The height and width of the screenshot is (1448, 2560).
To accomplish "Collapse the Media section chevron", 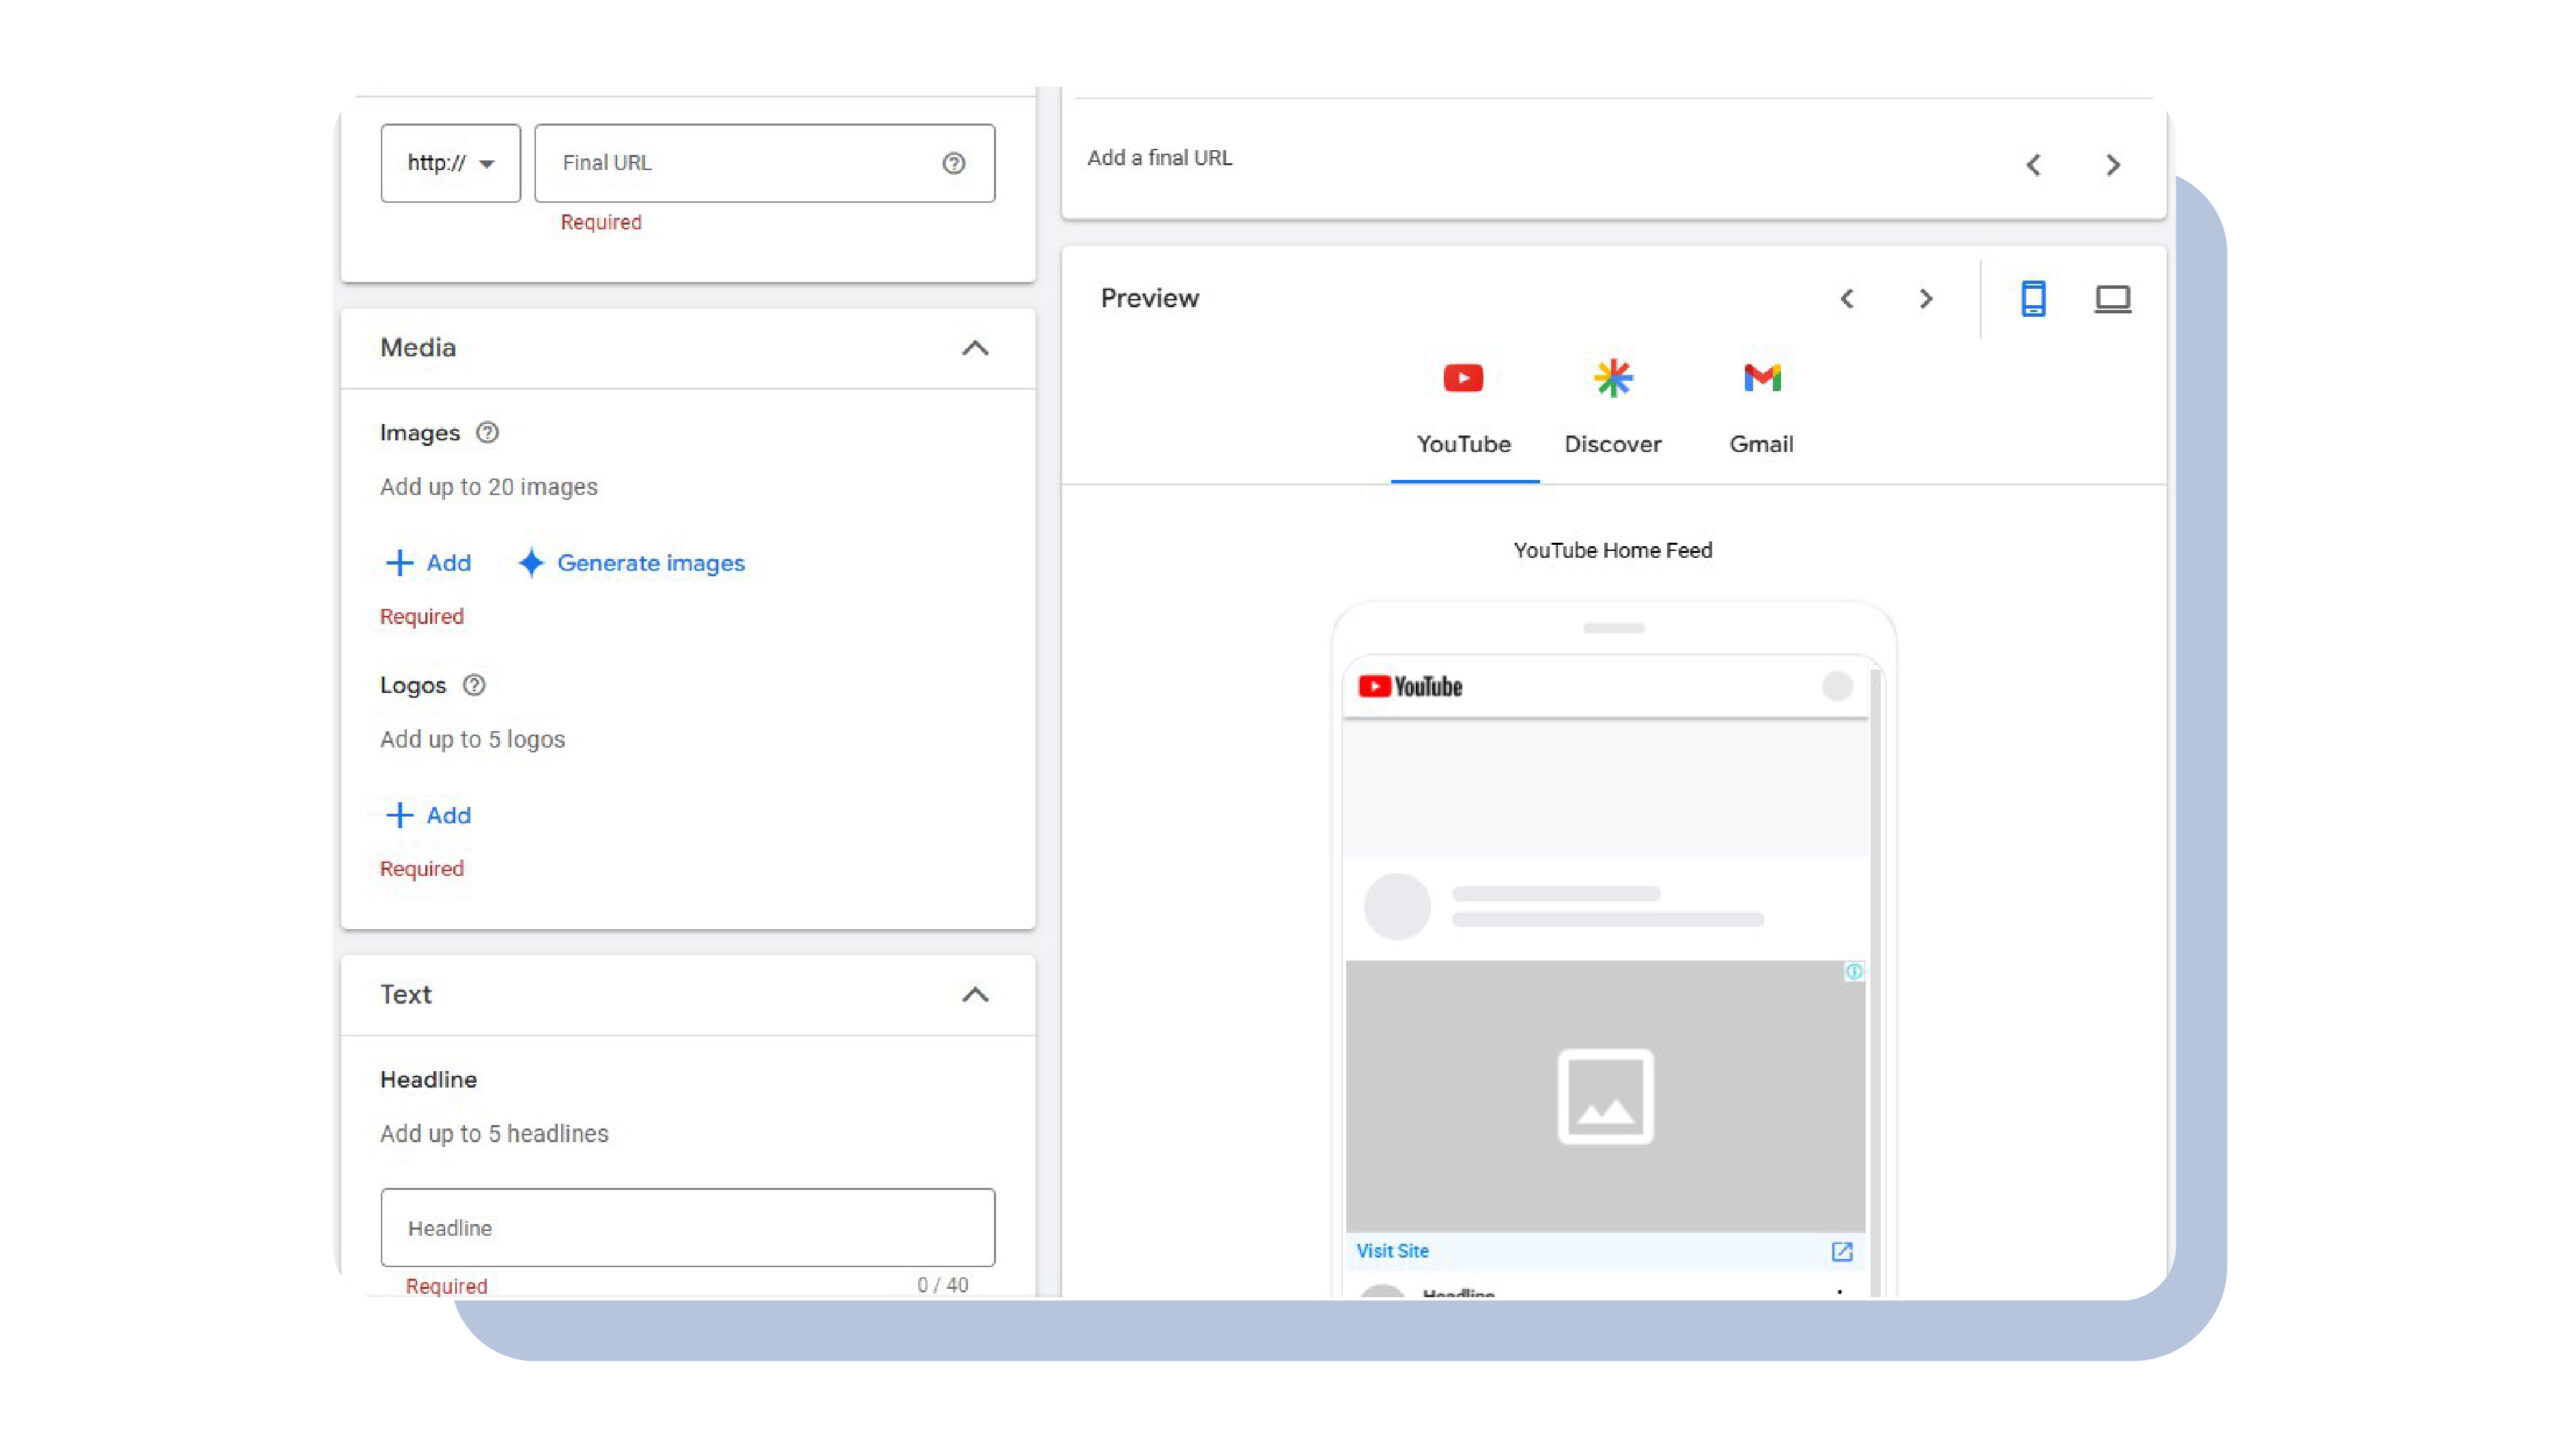I will pos(975,348).
